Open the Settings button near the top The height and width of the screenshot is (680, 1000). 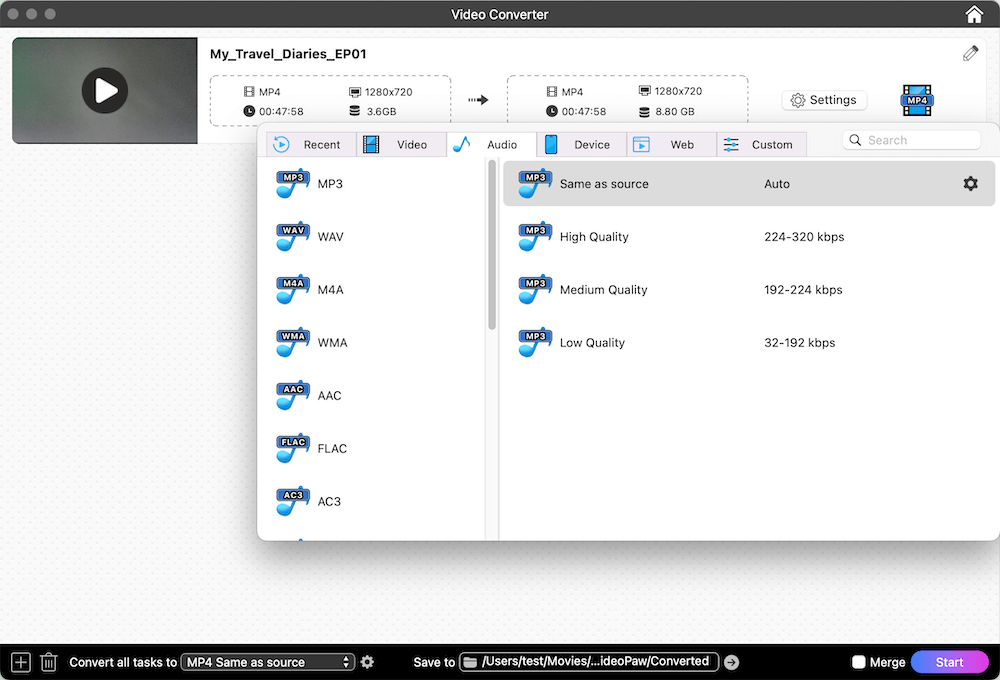pos(824,99)
